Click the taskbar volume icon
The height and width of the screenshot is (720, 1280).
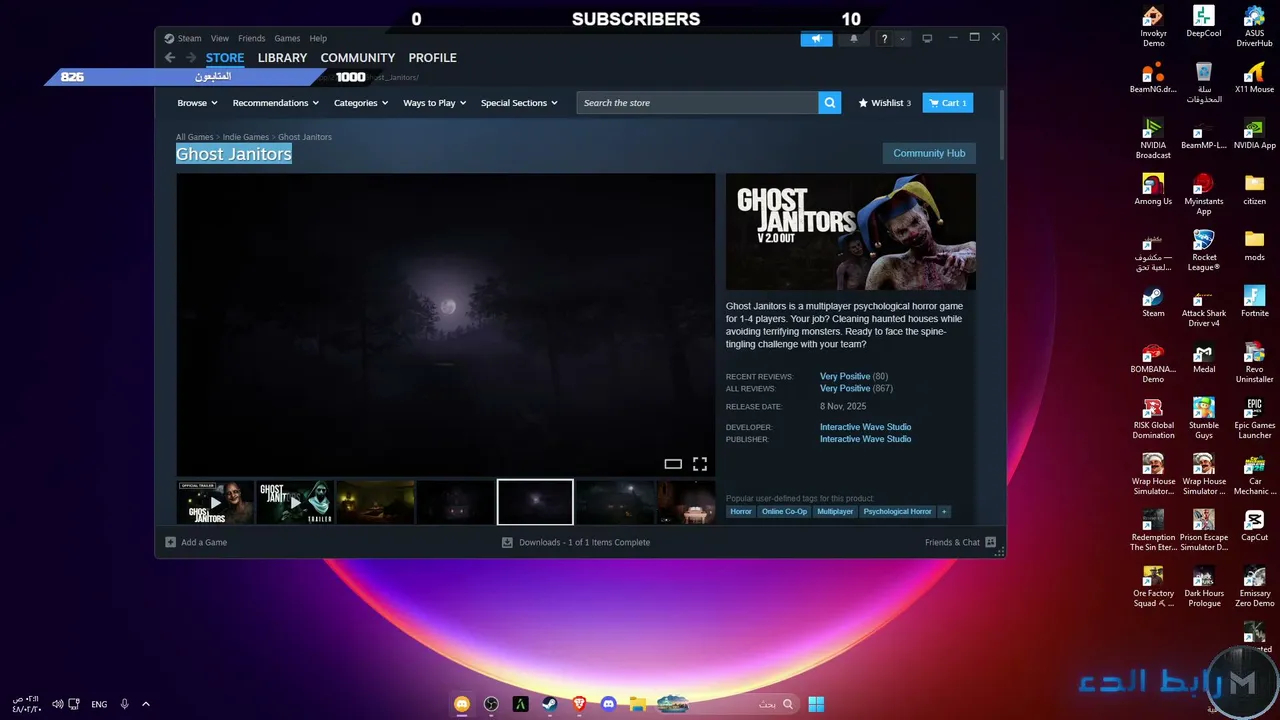point(57,704)
